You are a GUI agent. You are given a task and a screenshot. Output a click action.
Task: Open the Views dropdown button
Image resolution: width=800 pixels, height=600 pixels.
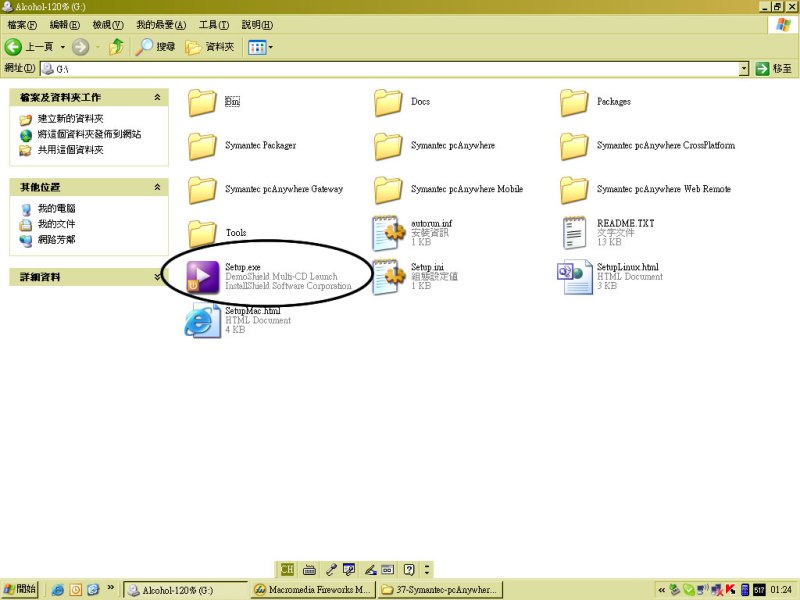pos(260,47)
